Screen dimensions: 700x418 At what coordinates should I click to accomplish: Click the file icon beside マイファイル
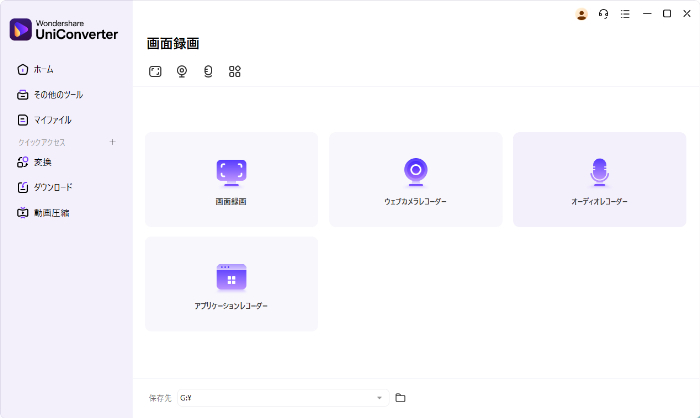pyautogui.click(x=22, y=120)
